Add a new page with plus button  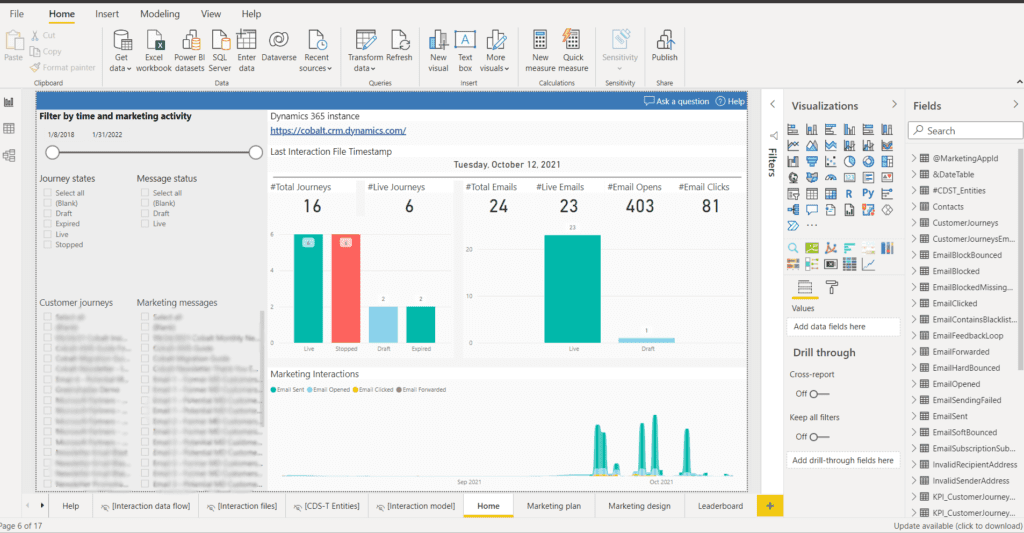[770, 506]
